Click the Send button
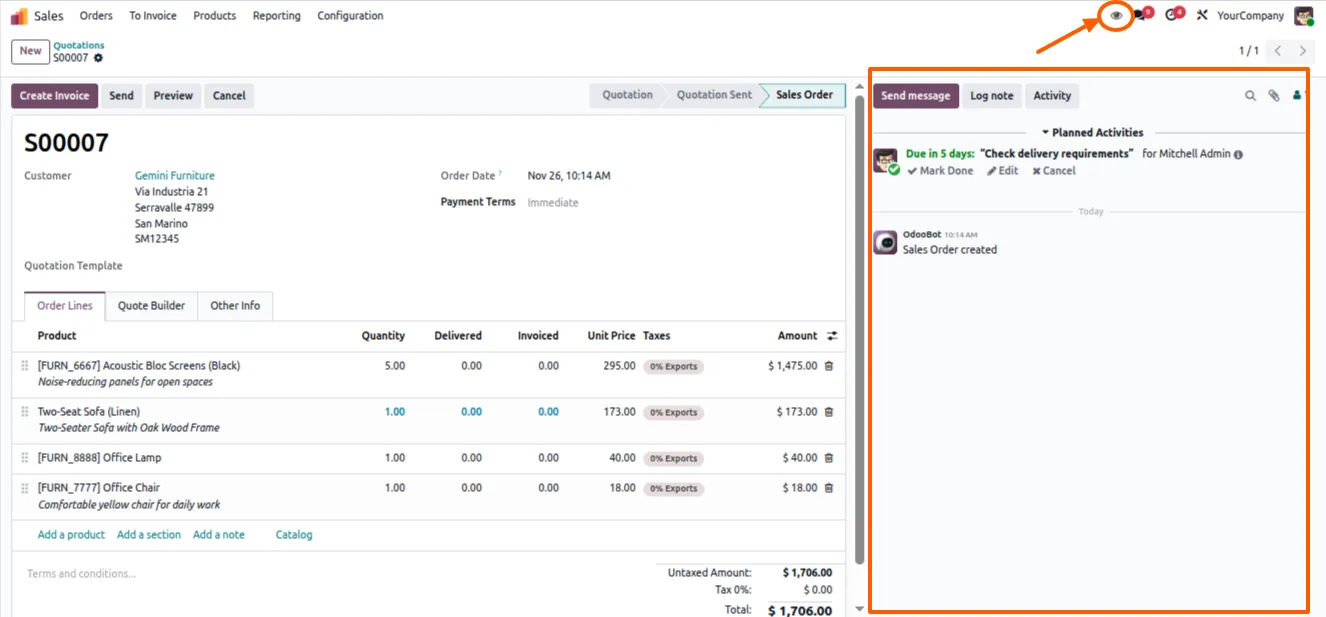Screen dimensions: 1326x617 (121, 96)
